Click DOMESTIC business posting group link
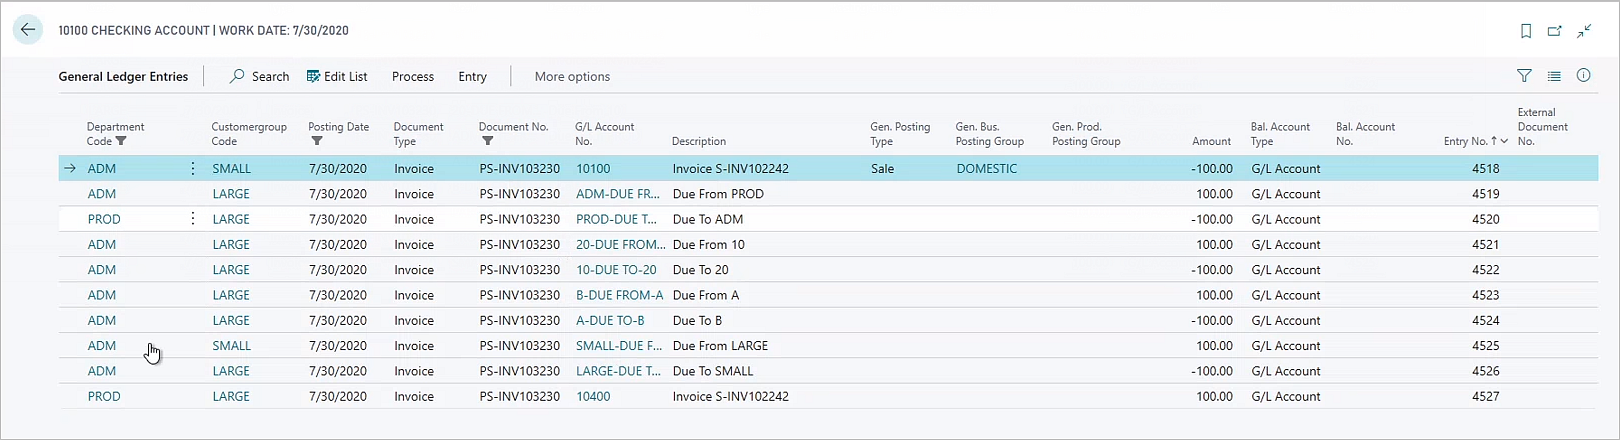 click(986, 169)
